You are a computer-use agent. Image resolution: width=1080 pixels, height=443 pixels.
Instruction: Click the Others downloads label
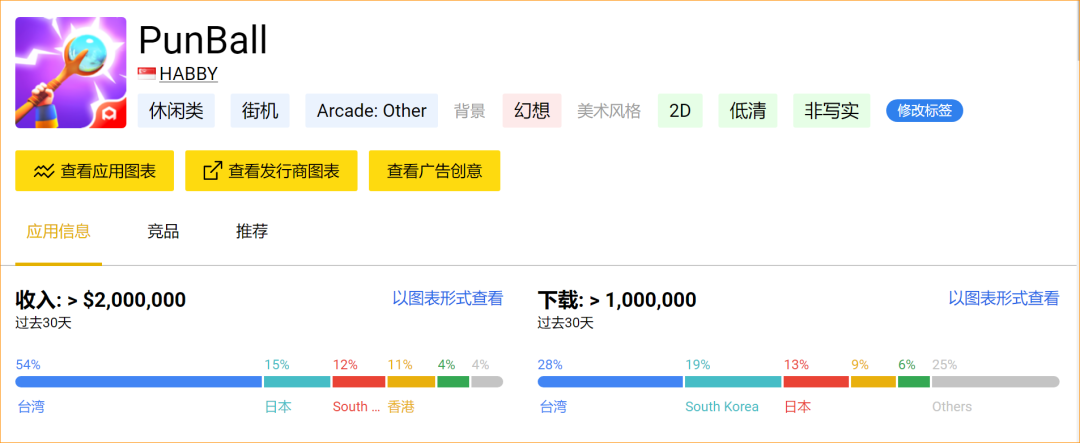[x=952, y=407]
